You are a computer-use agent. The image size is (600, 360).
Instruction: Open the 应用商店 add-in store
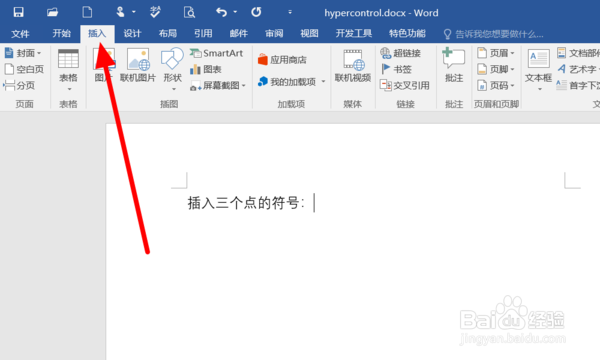(x=282, y=60)
